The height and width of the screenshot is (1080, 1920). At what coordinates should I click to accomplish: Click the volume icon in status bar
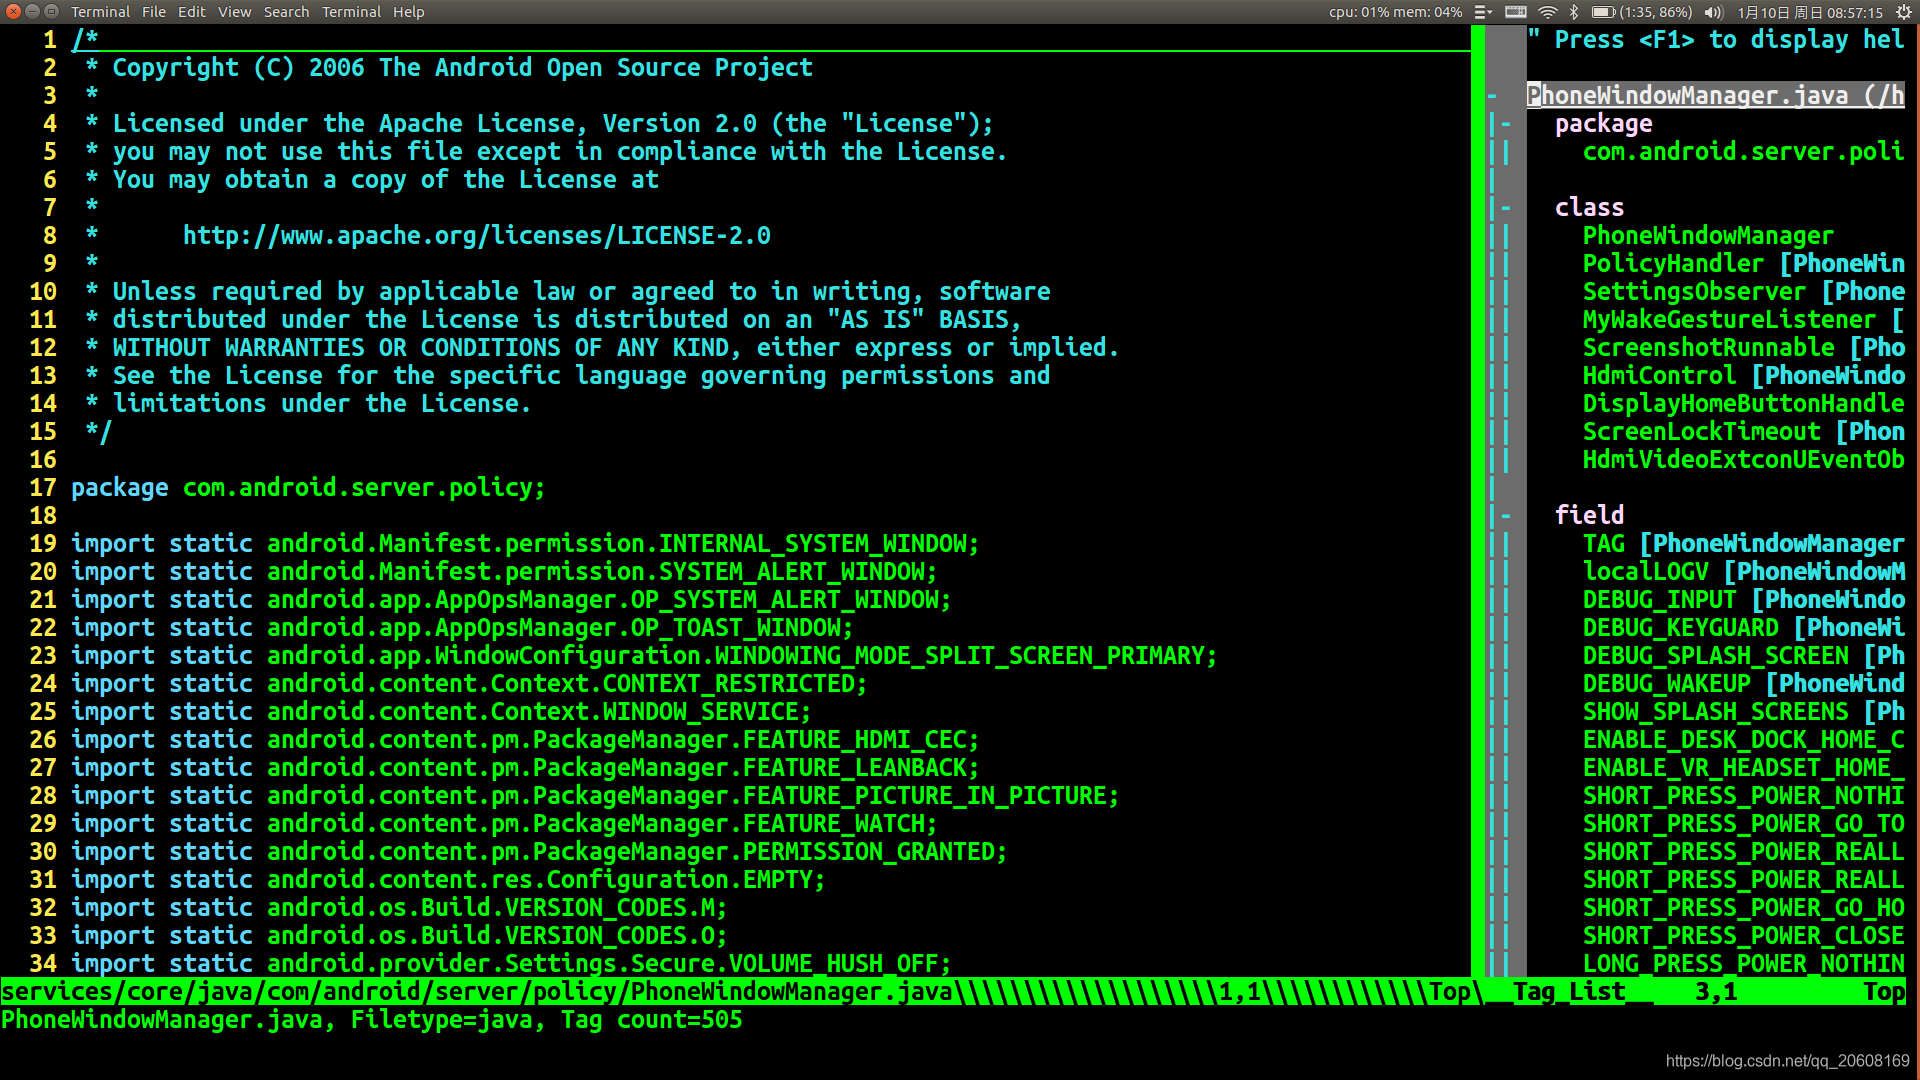[x=1708, y=12]
